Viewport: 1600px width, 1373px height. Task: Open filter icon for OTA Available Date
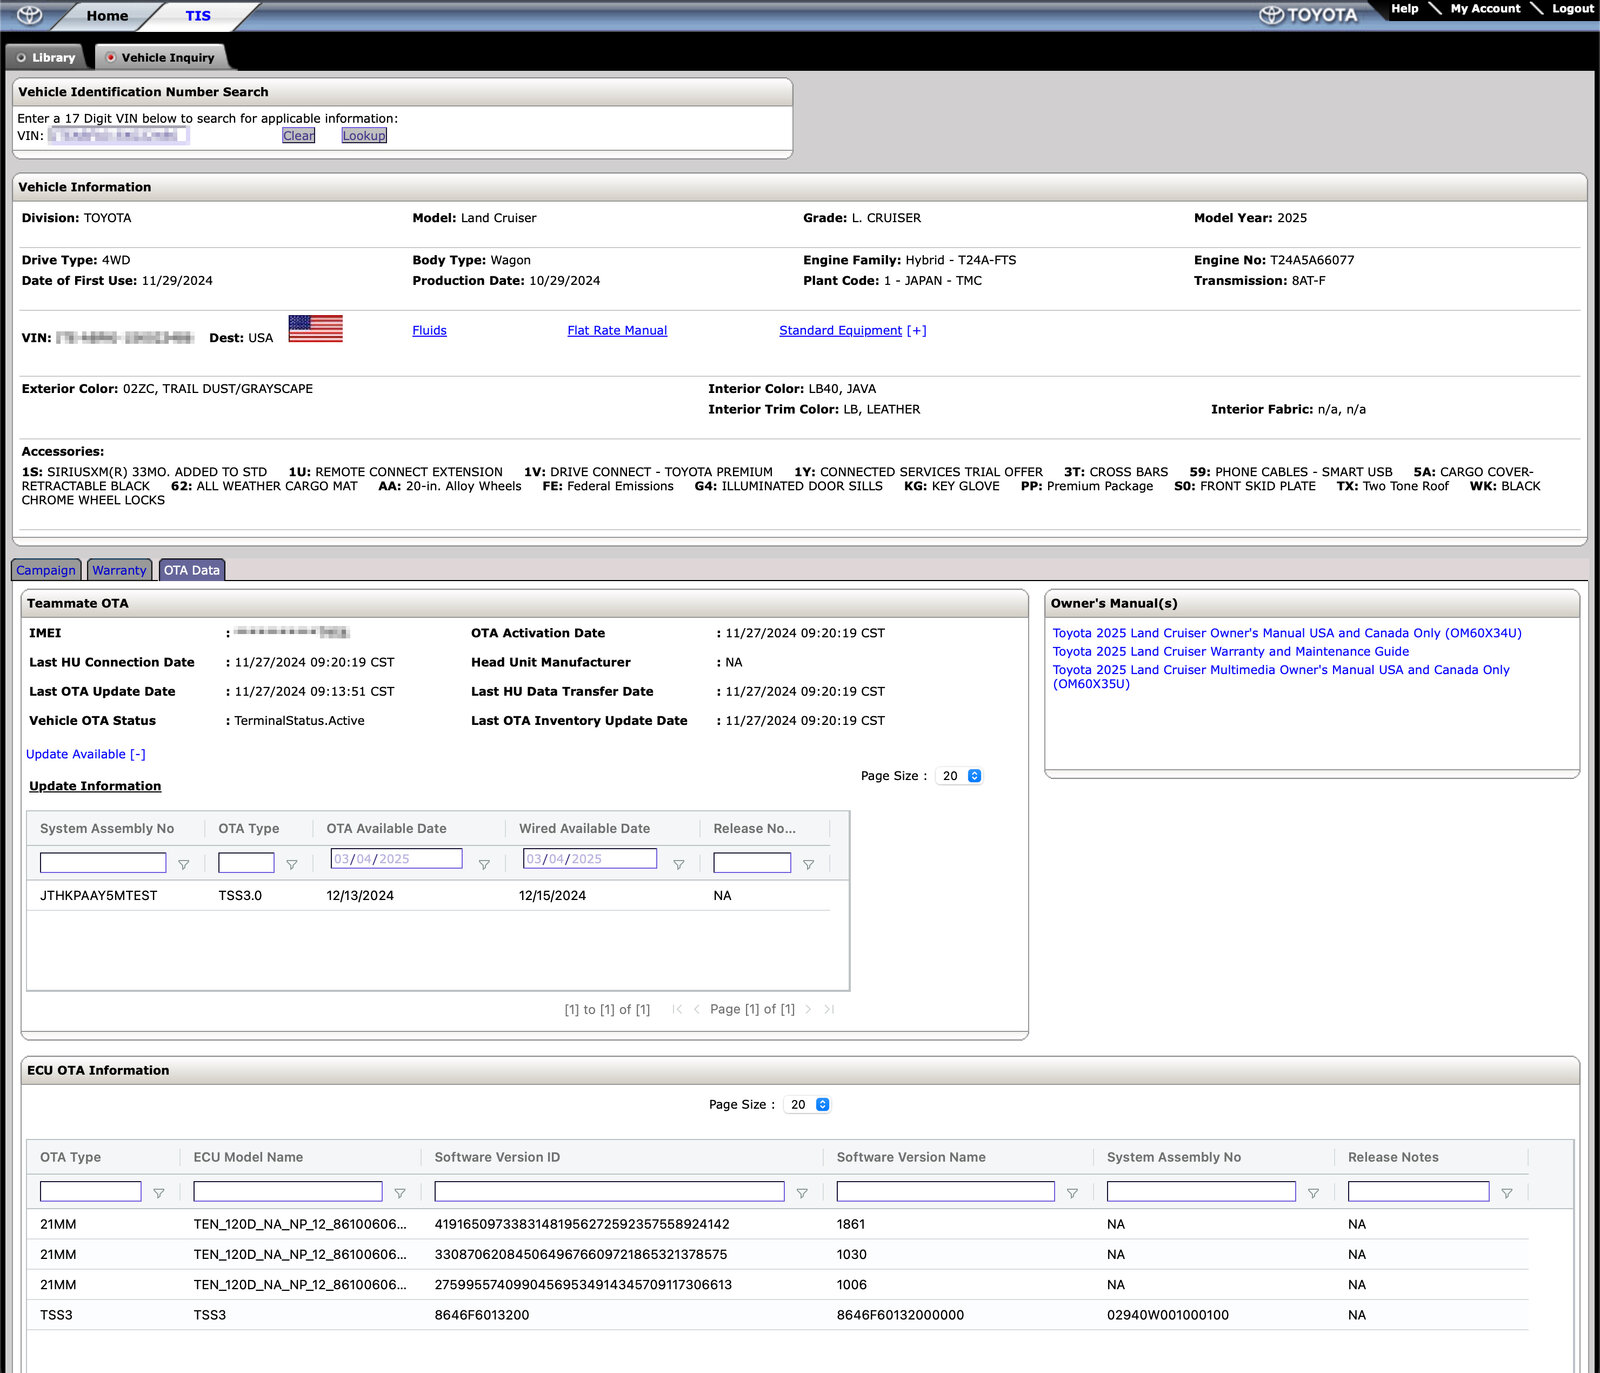tap(484, 864)
